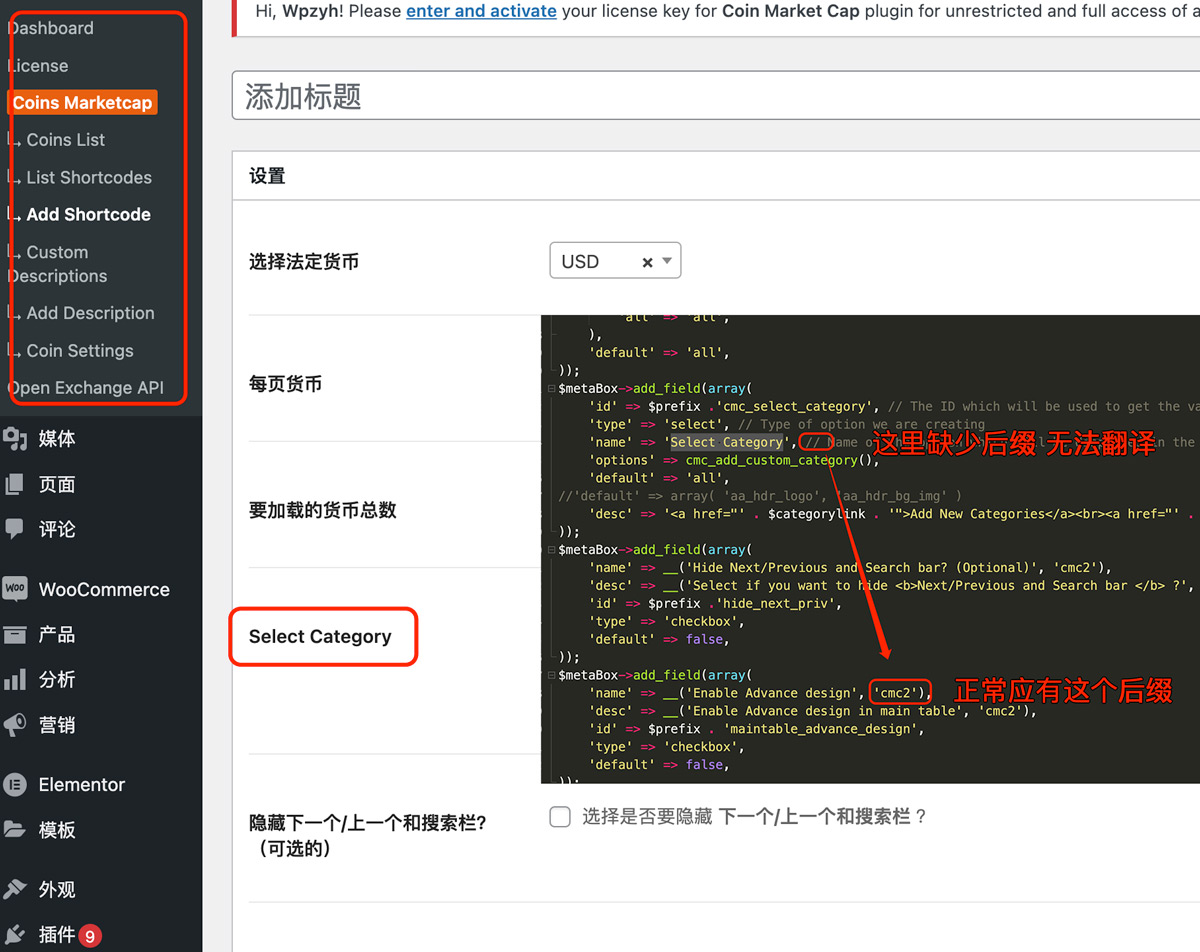
Task: Open Dashboard in the plugin submenu
Action: tap(51, 28)
